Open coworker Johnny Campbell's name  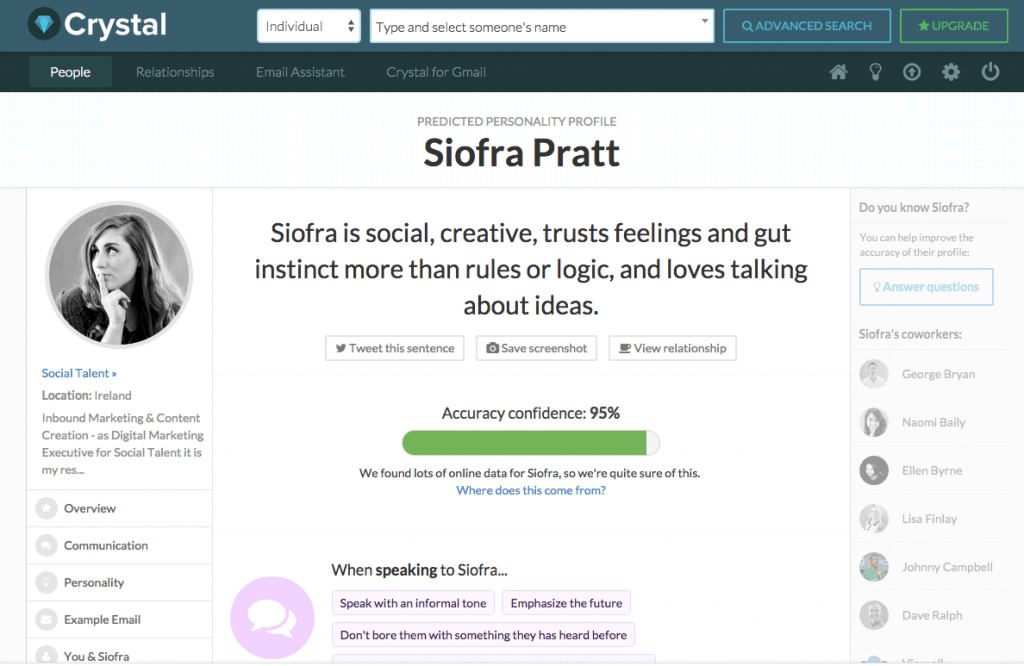click(x=948, y=567)
